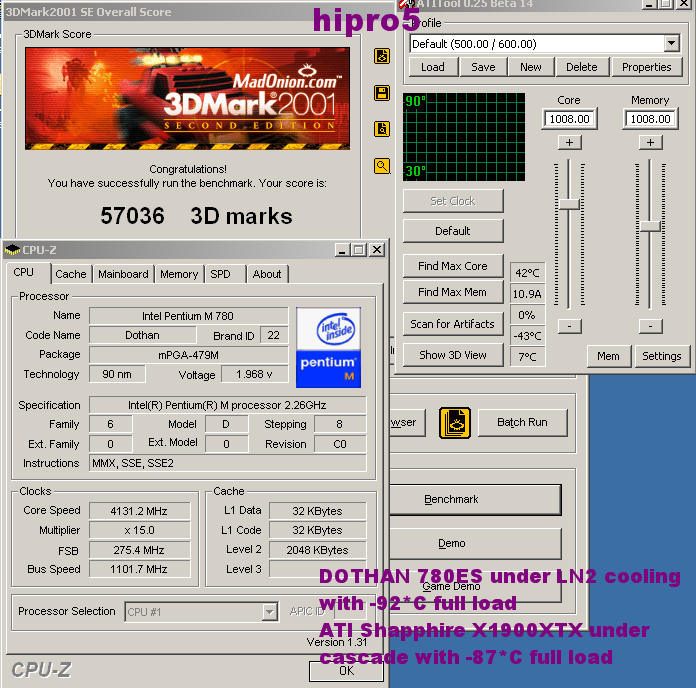Click the 3DMark2001 banner image
696x688 pixels.
(x=187, y=98)
